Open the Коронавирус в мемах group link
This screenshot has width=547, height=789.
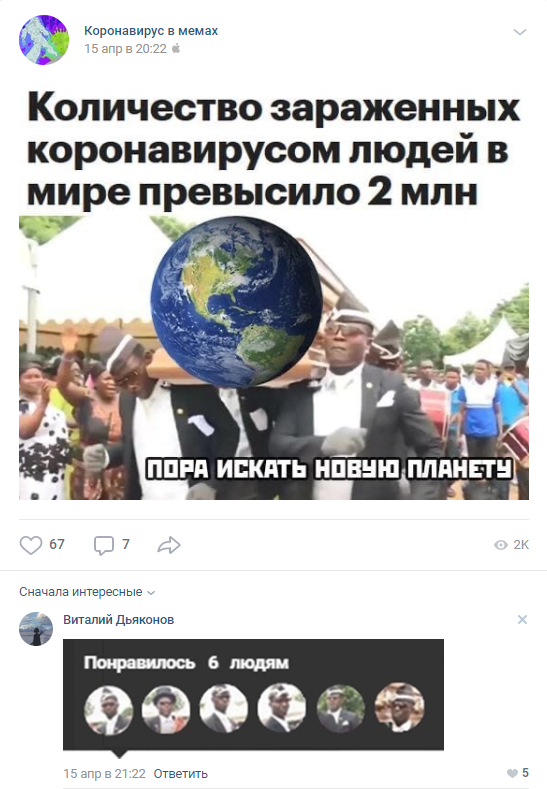tap(151, 31)
